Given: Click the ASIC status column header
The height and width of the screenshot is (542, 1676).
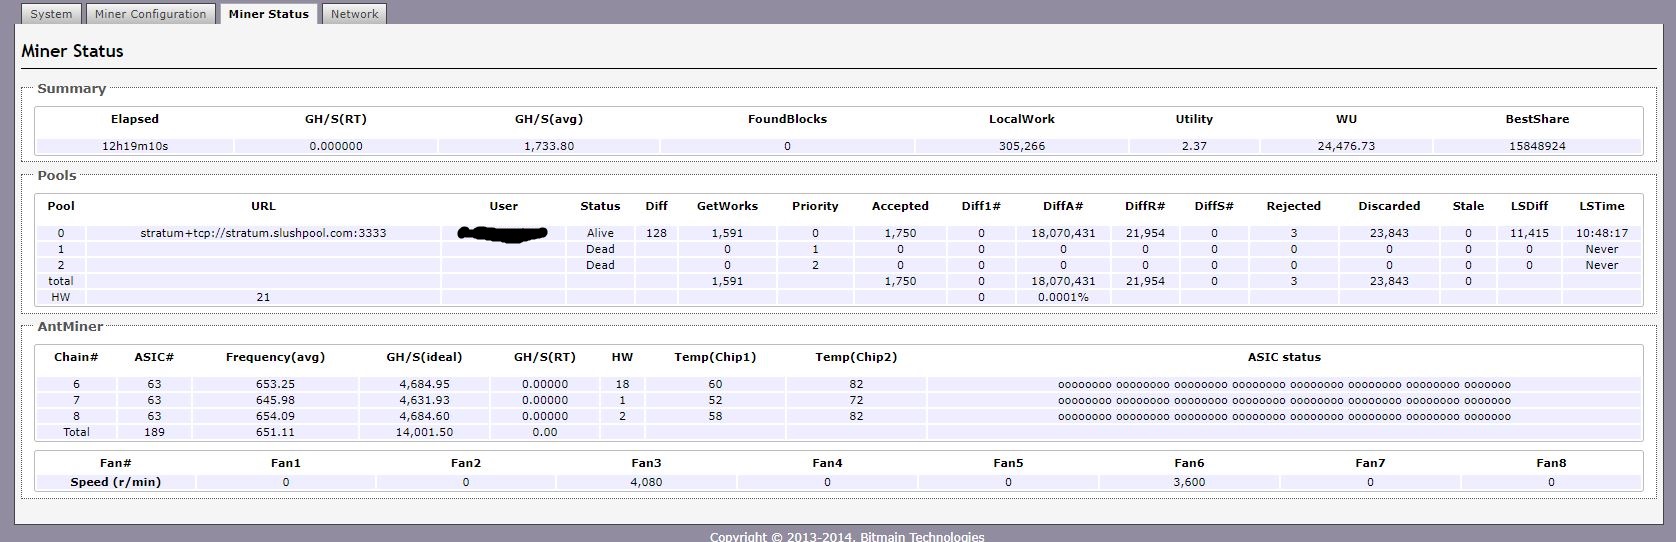Looking at the screenshot, I should [1284, 357].
